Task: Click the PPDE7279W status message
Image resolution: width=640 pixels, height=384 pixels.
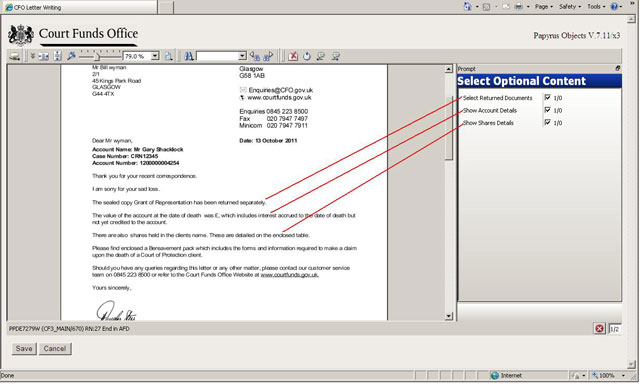Action: tap(69, 329)
